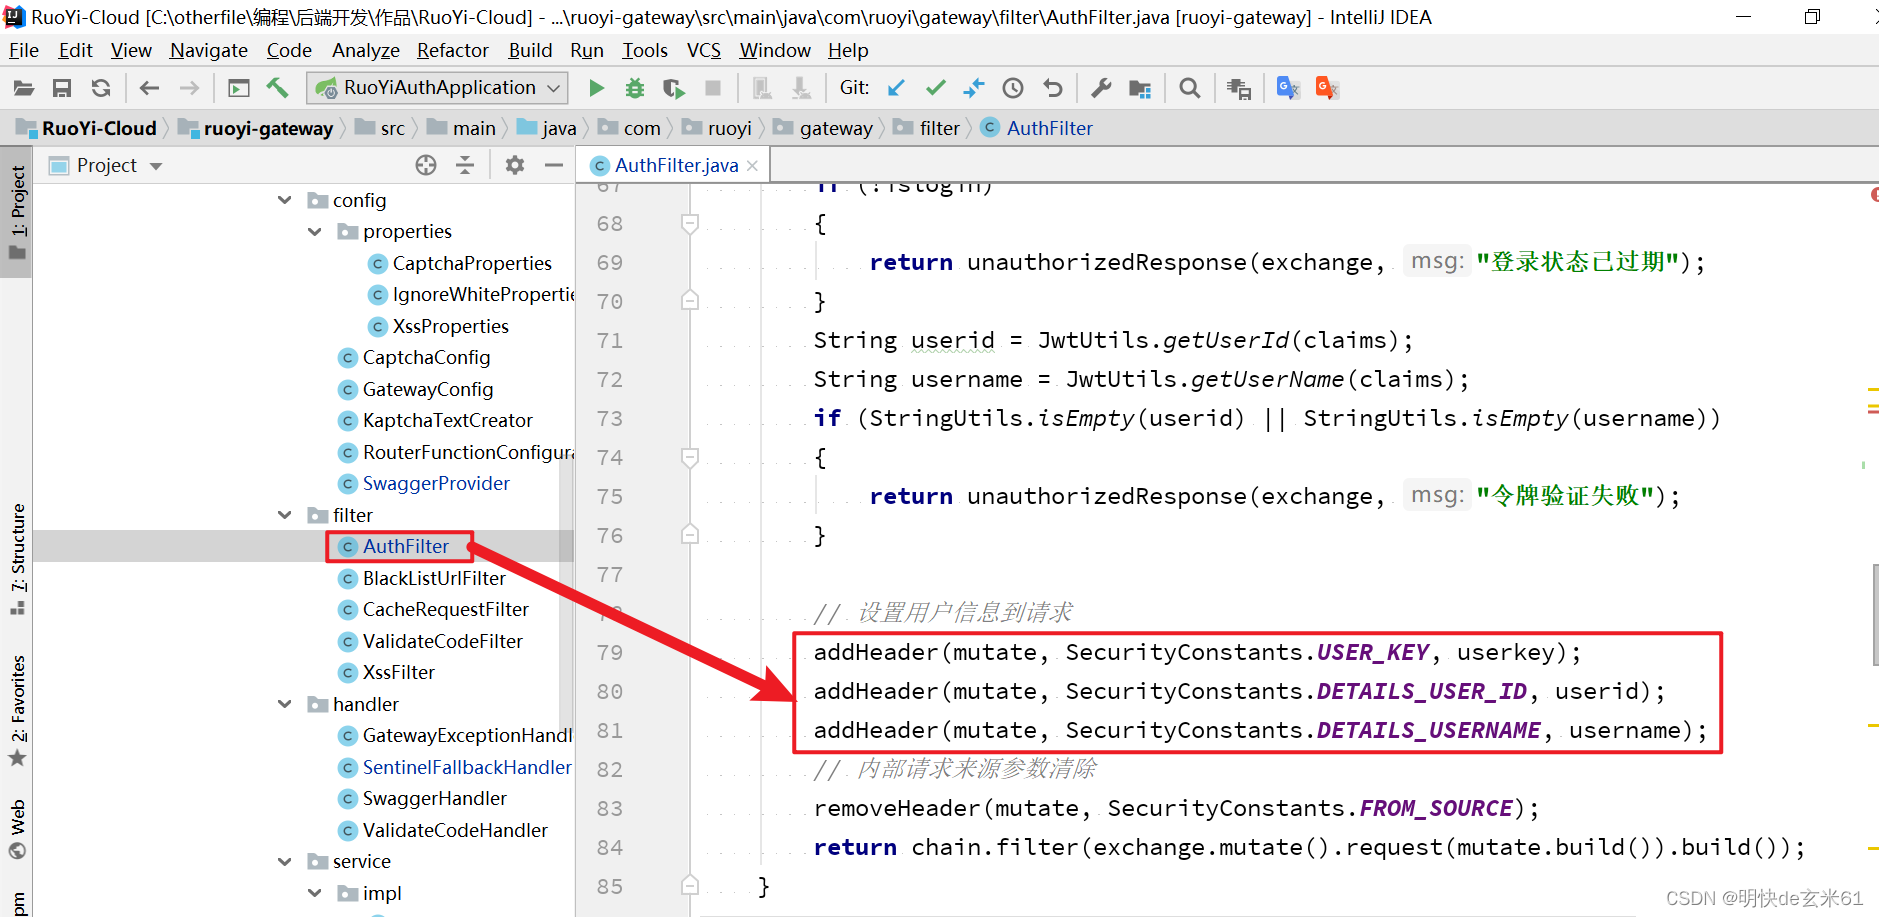Screen dimensions: 1879x917
Task: Open the run configuration dropdown RuoYiAuthApplication
Action: tap(438, 88)
